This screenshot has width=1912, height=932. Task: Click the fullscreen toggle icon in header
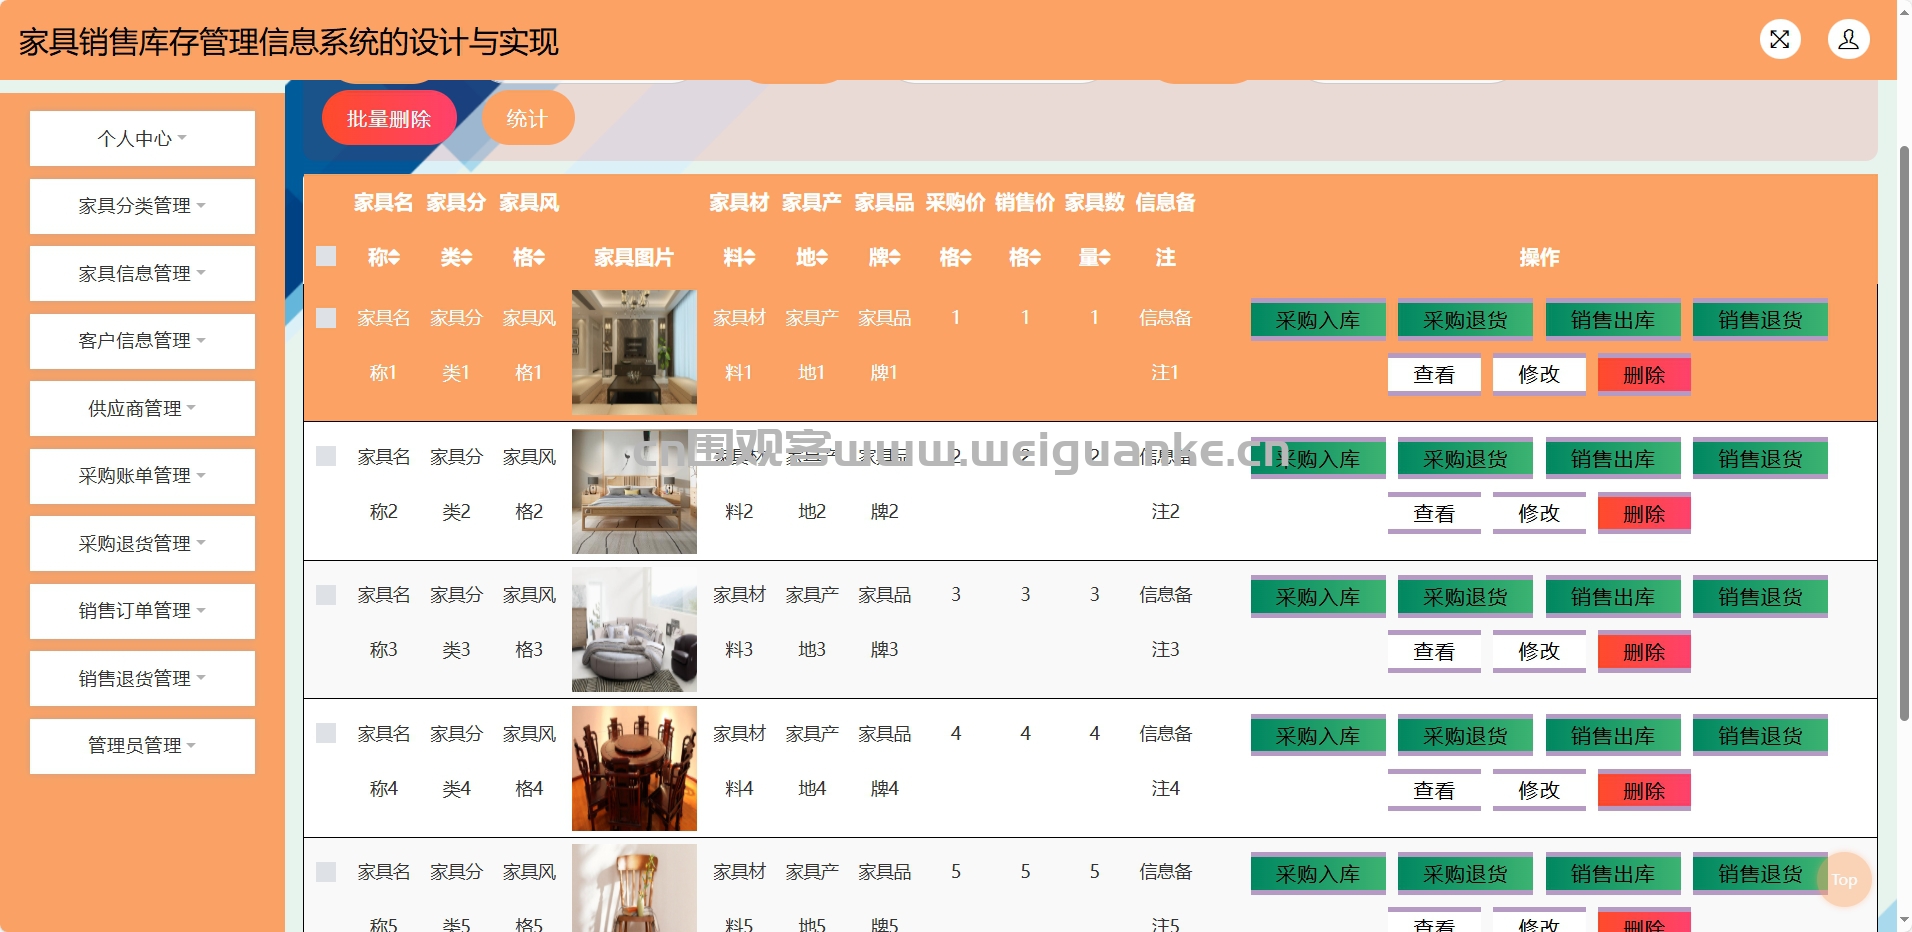pyautogui.click(x=1780, y=40)
